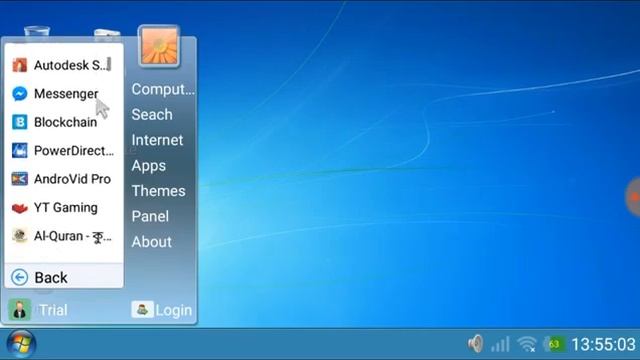This screenshot has width=640, height=360.
Task: Open the Autodesk app icon
Action: pyautogui.click(x=20, y=65)
